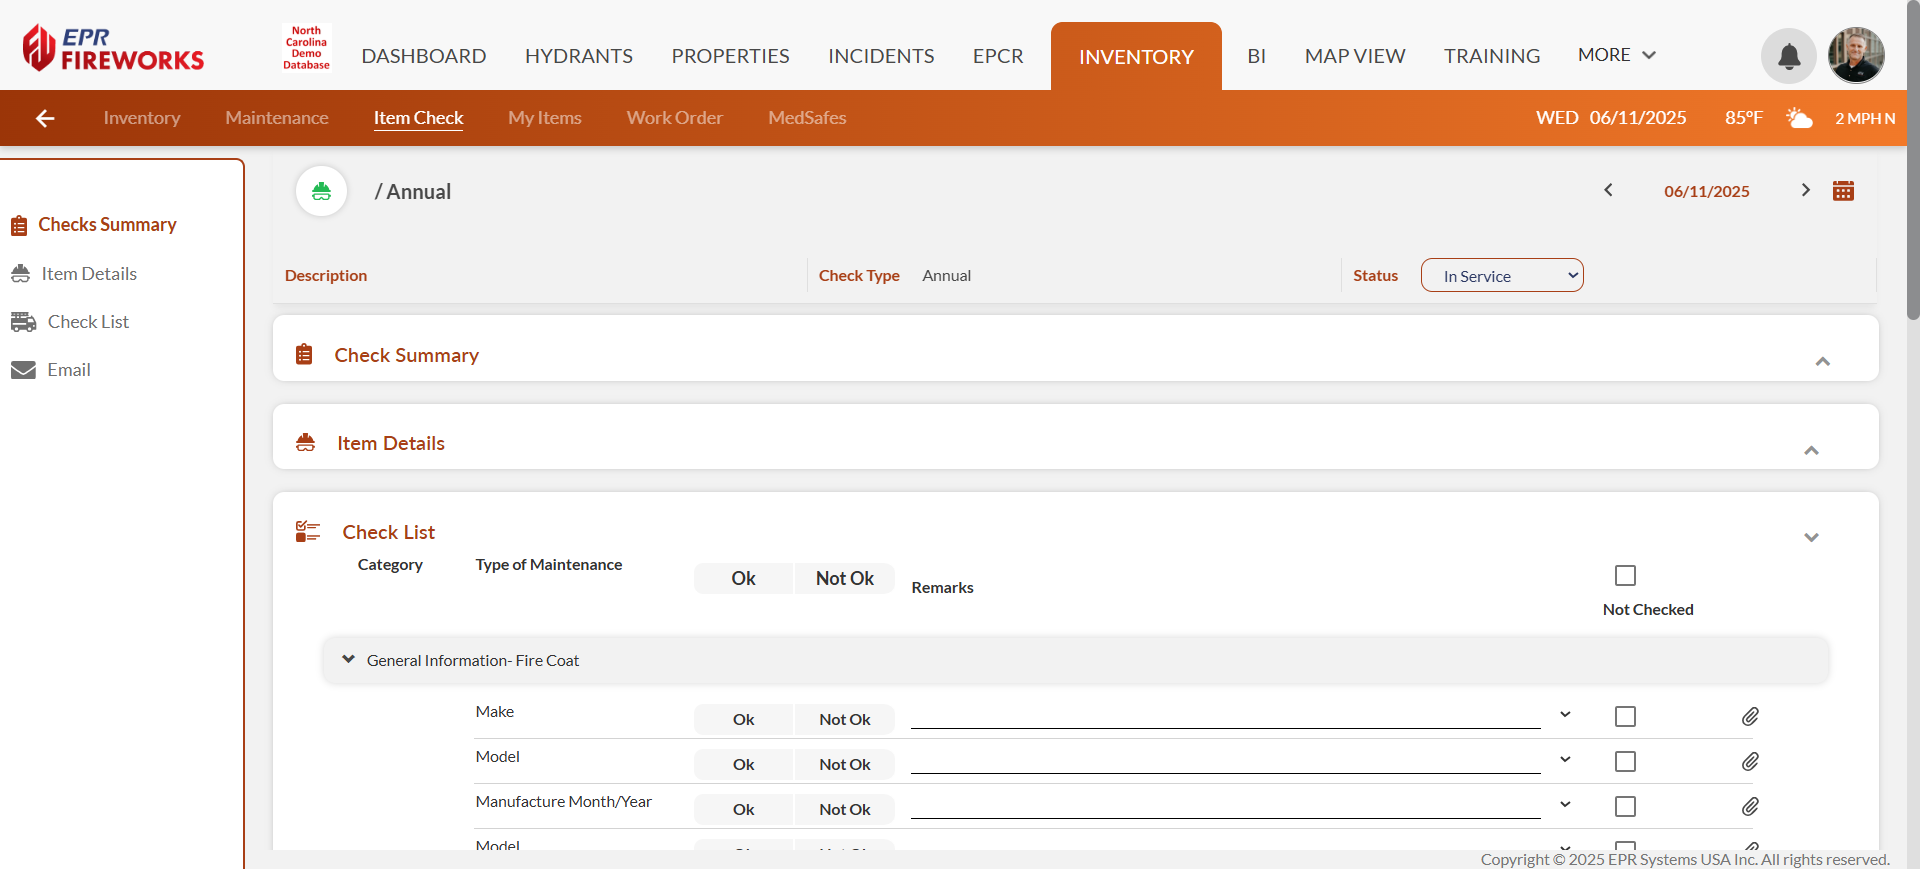This screenshot has width=1920, height=869.
Task: Advance to next date arrow
Action: click(x=1805, y=190)
